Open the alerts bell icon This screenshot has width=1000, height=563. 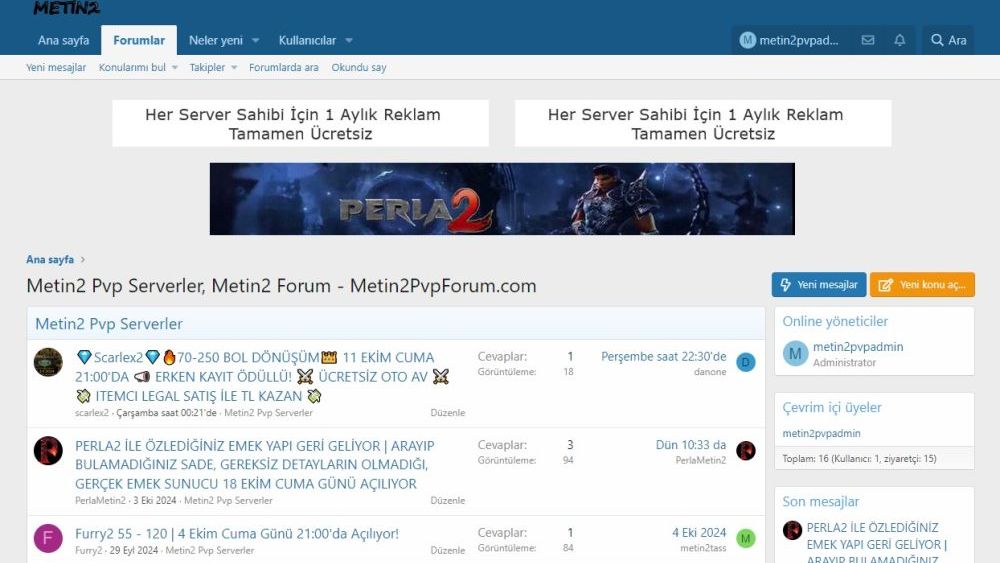pos(899,40)
